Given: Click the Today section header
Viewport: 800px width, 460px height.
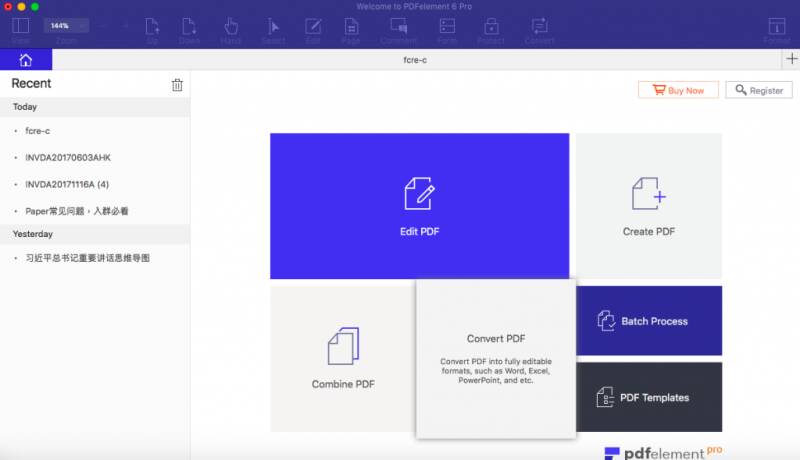Looking at the screenshot, I should click(x=95, y=107).
